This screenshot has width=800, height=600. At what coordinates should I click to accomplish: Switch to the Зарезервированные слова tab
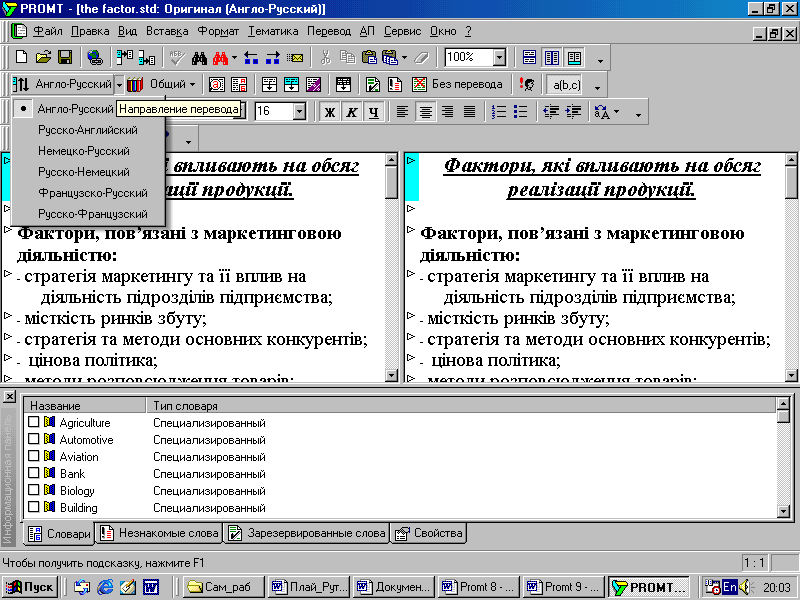tap(307, 533)
